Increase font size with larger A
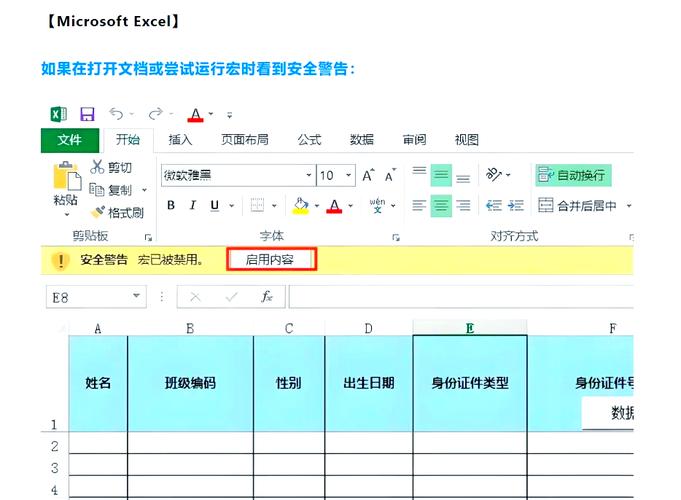Screen dimensions: 681x500 coord(368,175)
